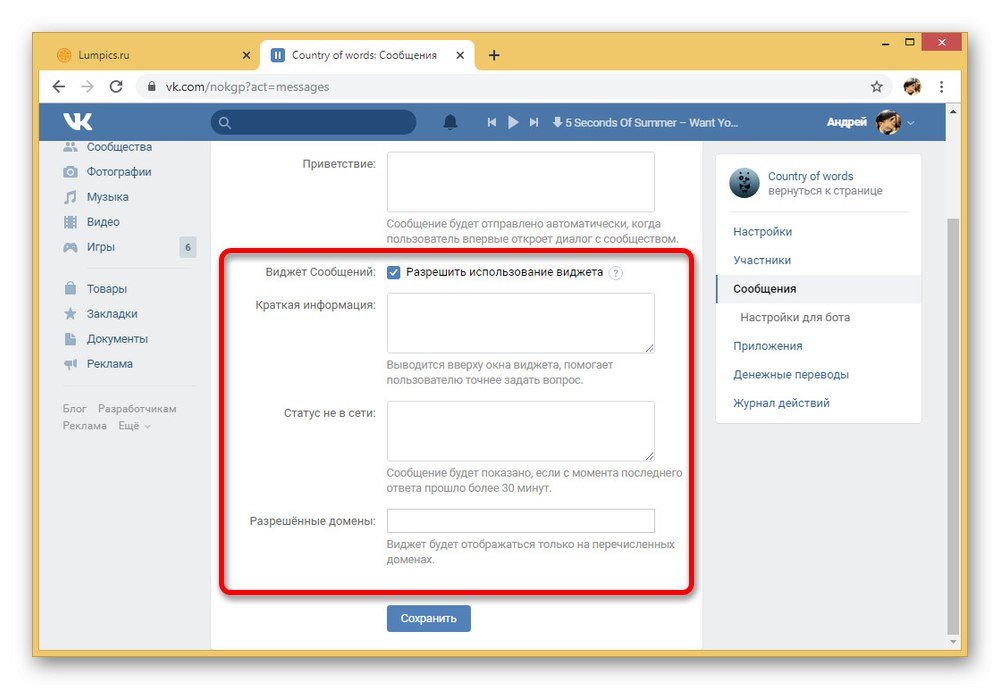The width and height of the screenshot is (1000, 689).
Task: Open Участники in community menu
Action: tap(761, 260)
